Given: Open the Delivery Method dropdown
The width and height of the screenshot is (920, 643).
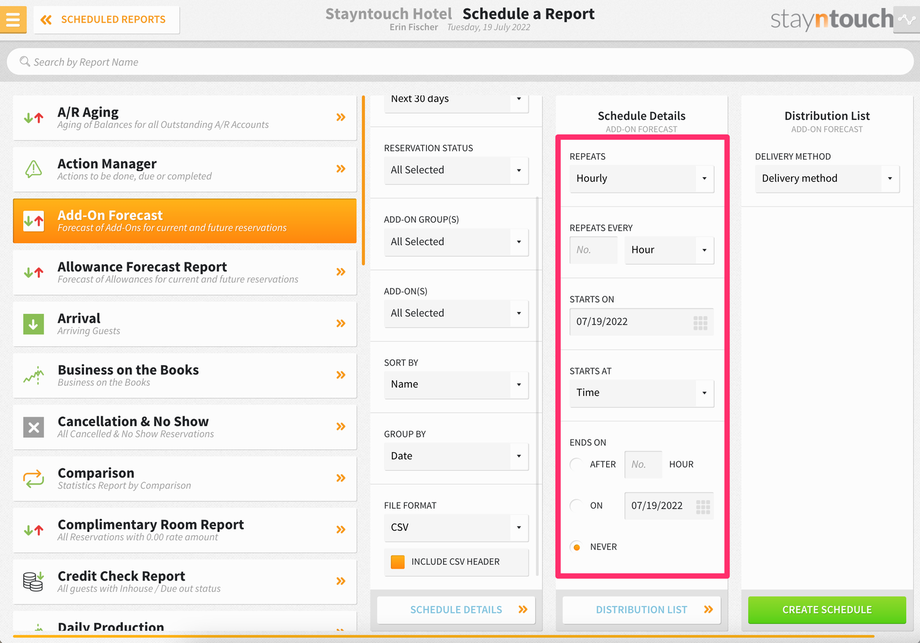Looking at the screenshot, I should tap(827, 178).
